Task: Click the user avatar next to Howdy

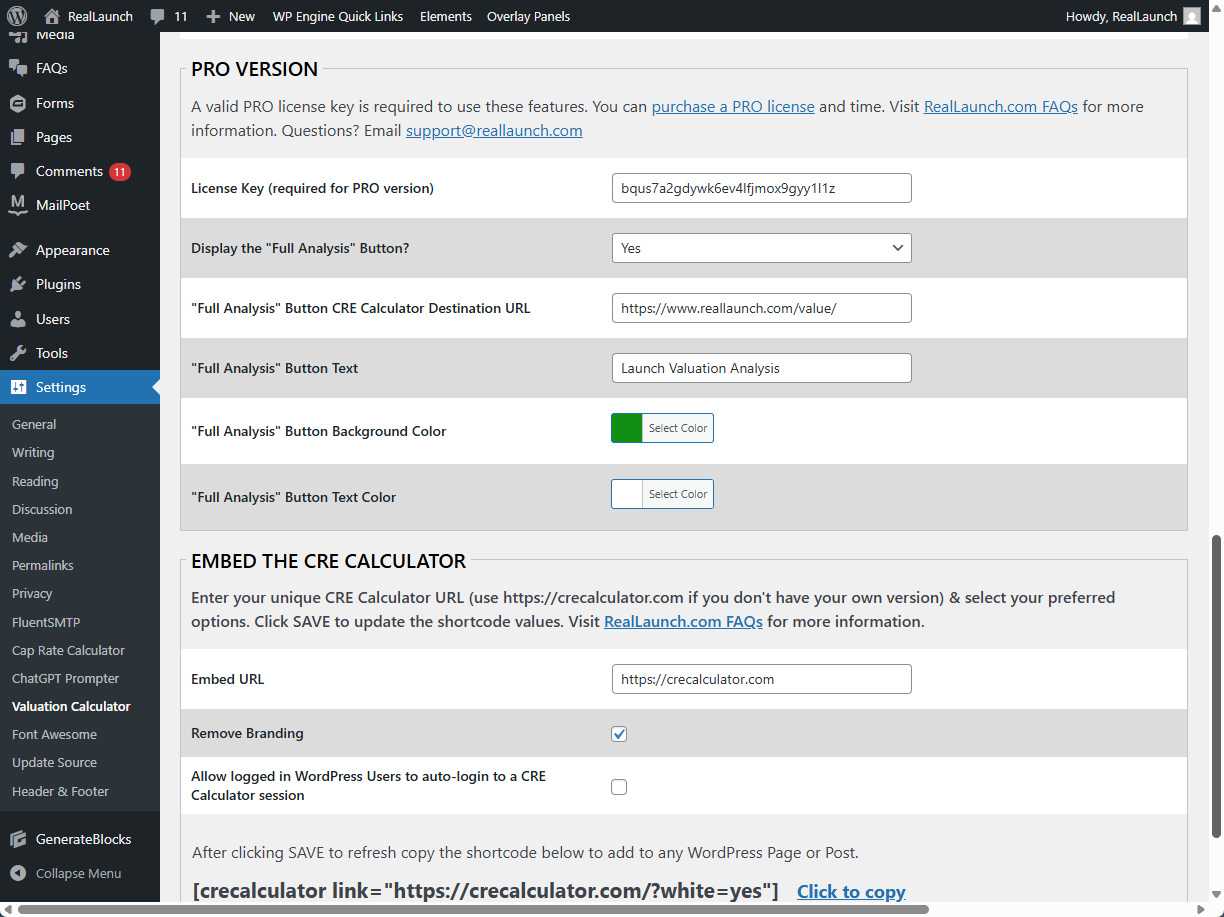Action: click(x=1191, y=16)
